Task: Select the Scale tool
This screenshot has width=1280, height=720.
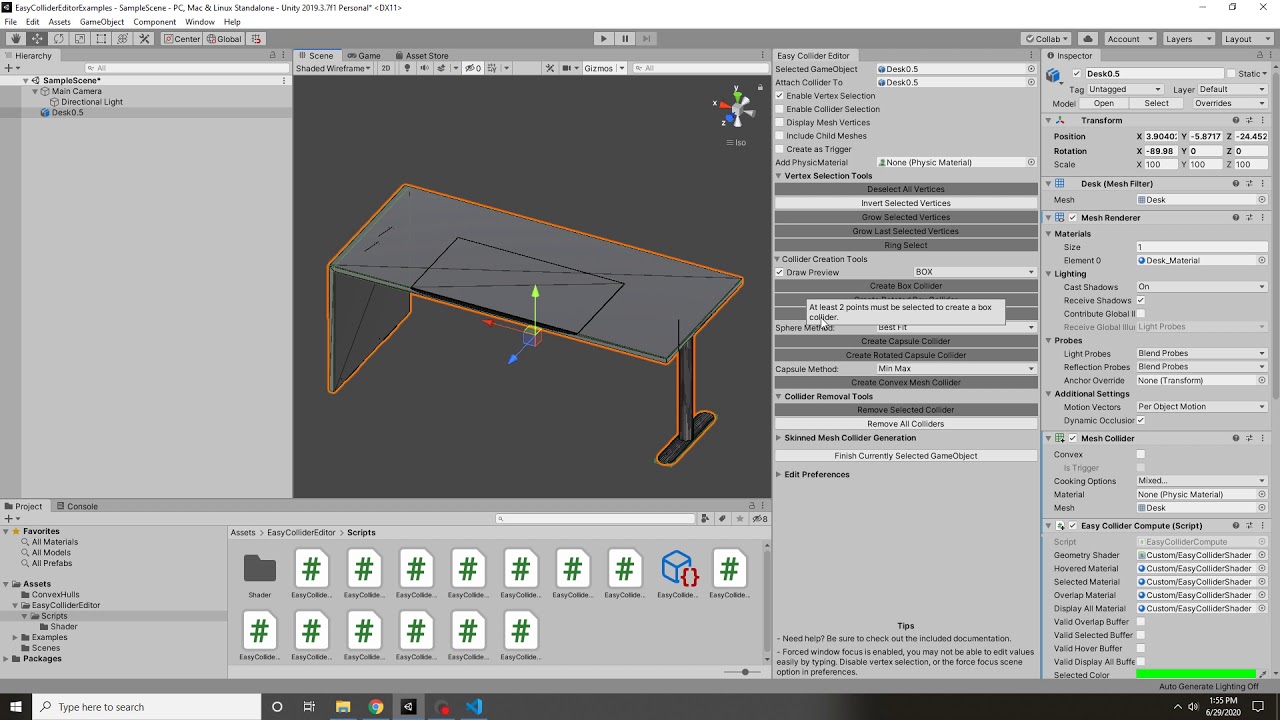Action: click(80, 39)
